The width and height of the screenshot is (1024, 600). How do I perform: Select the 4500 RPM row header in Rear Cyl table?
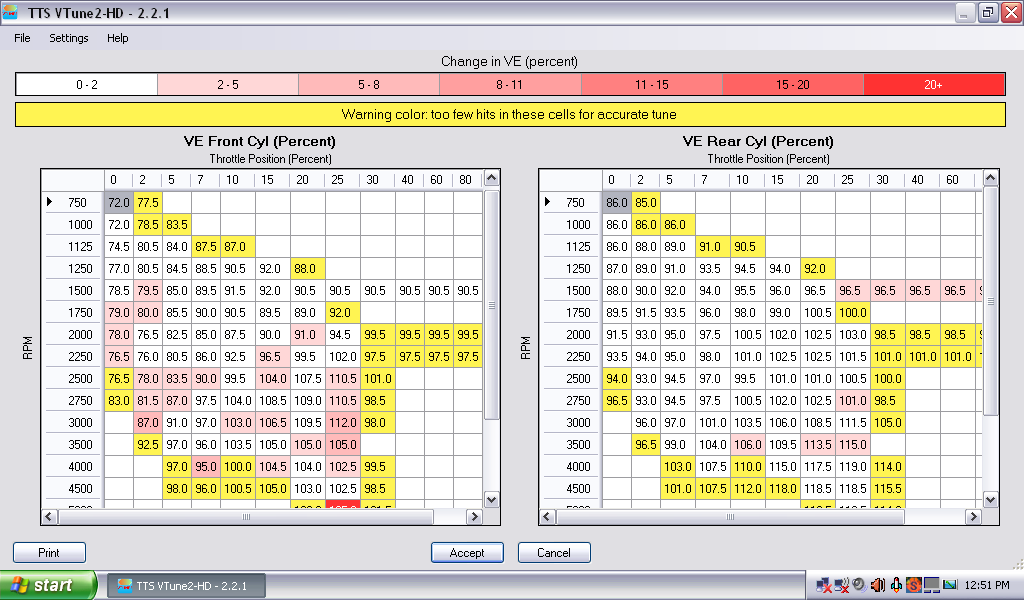(x=571, y=488)
